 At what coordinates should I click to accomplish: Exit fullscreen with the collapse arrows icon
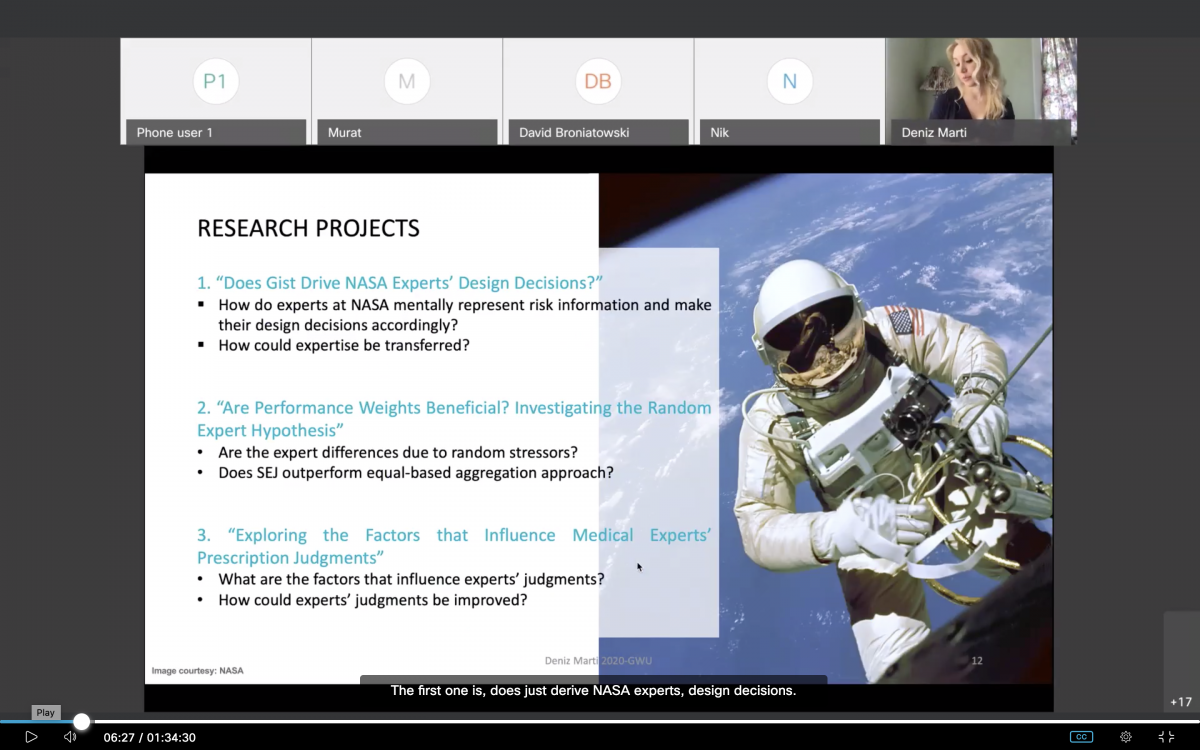tap(1166, 737)
